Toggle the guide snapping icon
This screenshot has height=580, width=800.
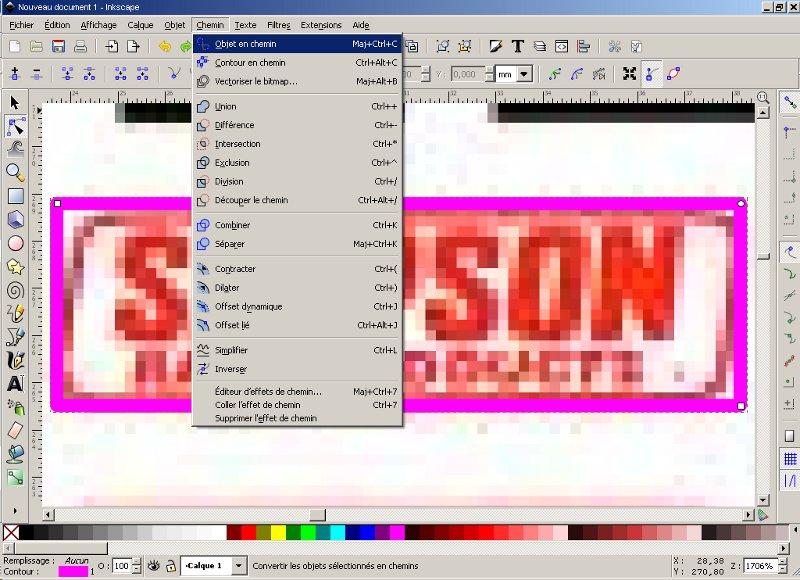(789, 481)
